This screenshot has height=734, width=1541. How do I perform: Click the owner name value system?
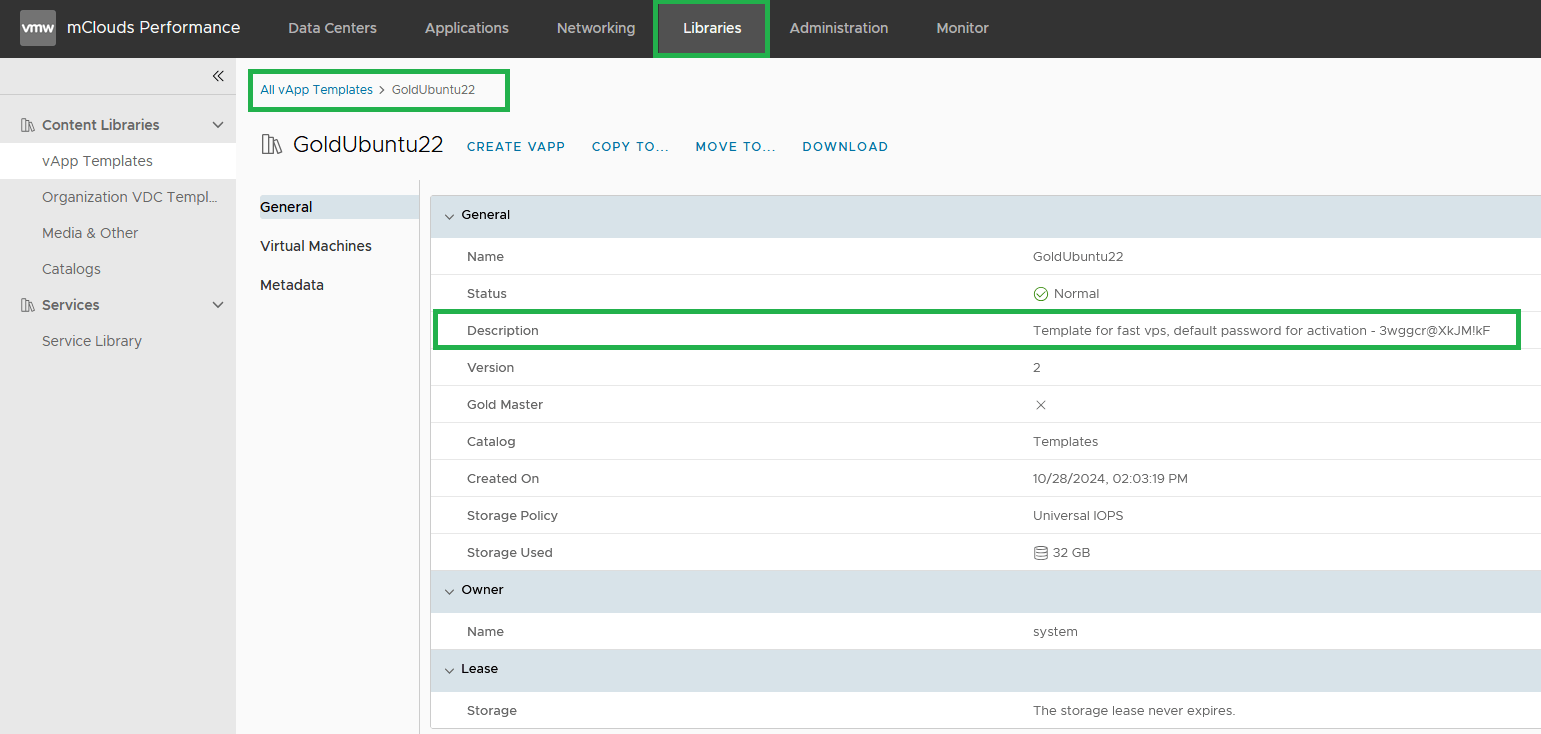pyautogui.click(x=1055, y=632)
